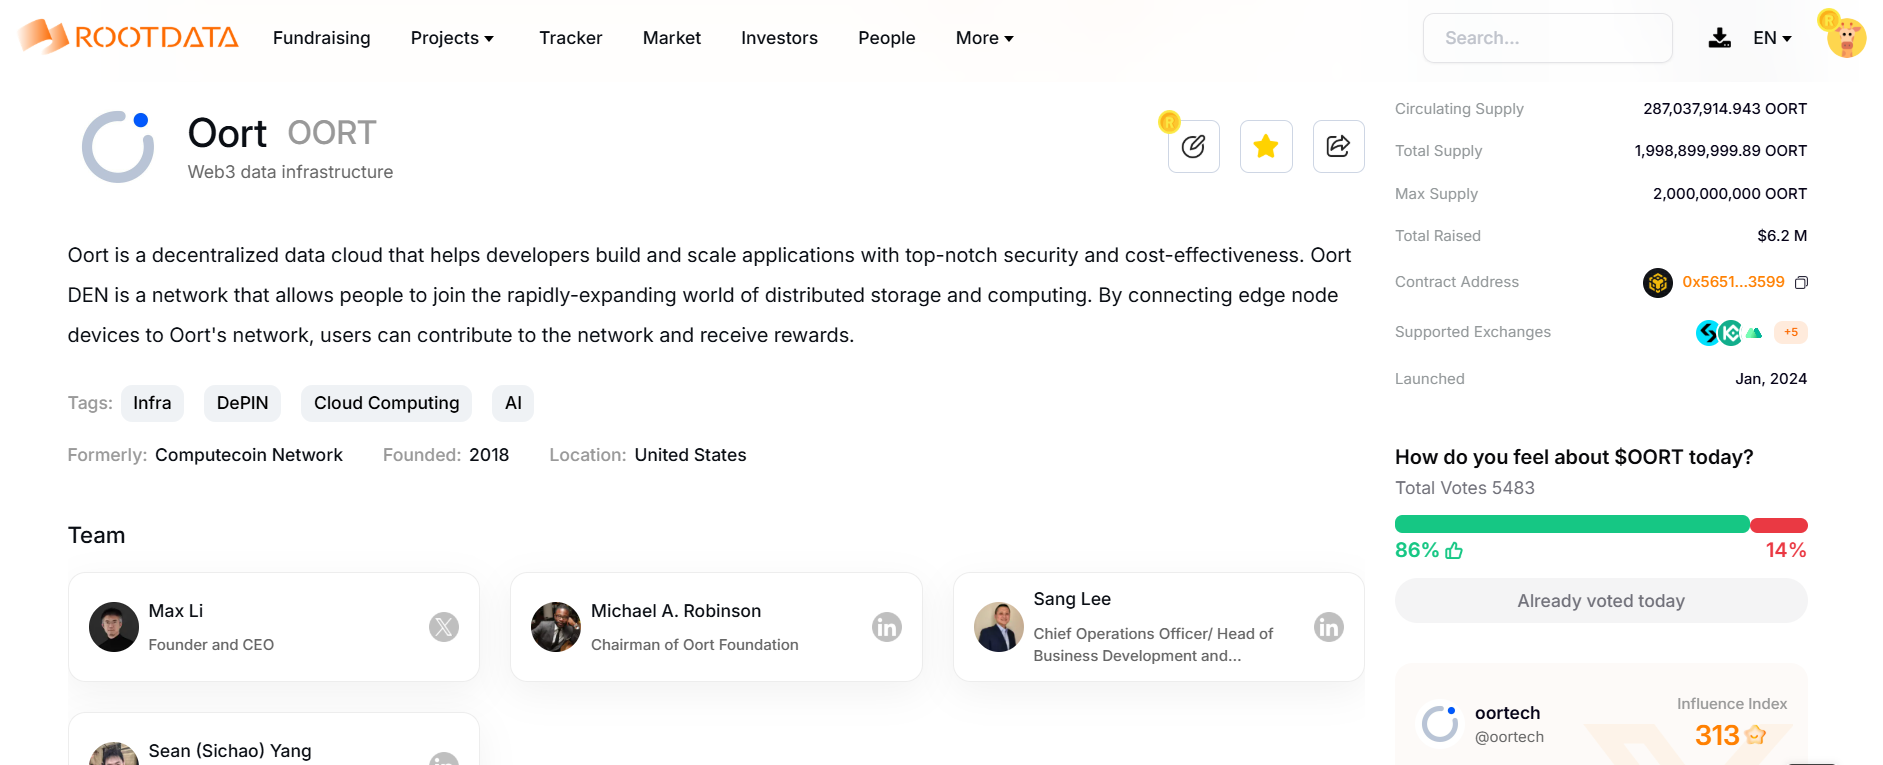Click the Oort project logo

click(x=118, y=147)
